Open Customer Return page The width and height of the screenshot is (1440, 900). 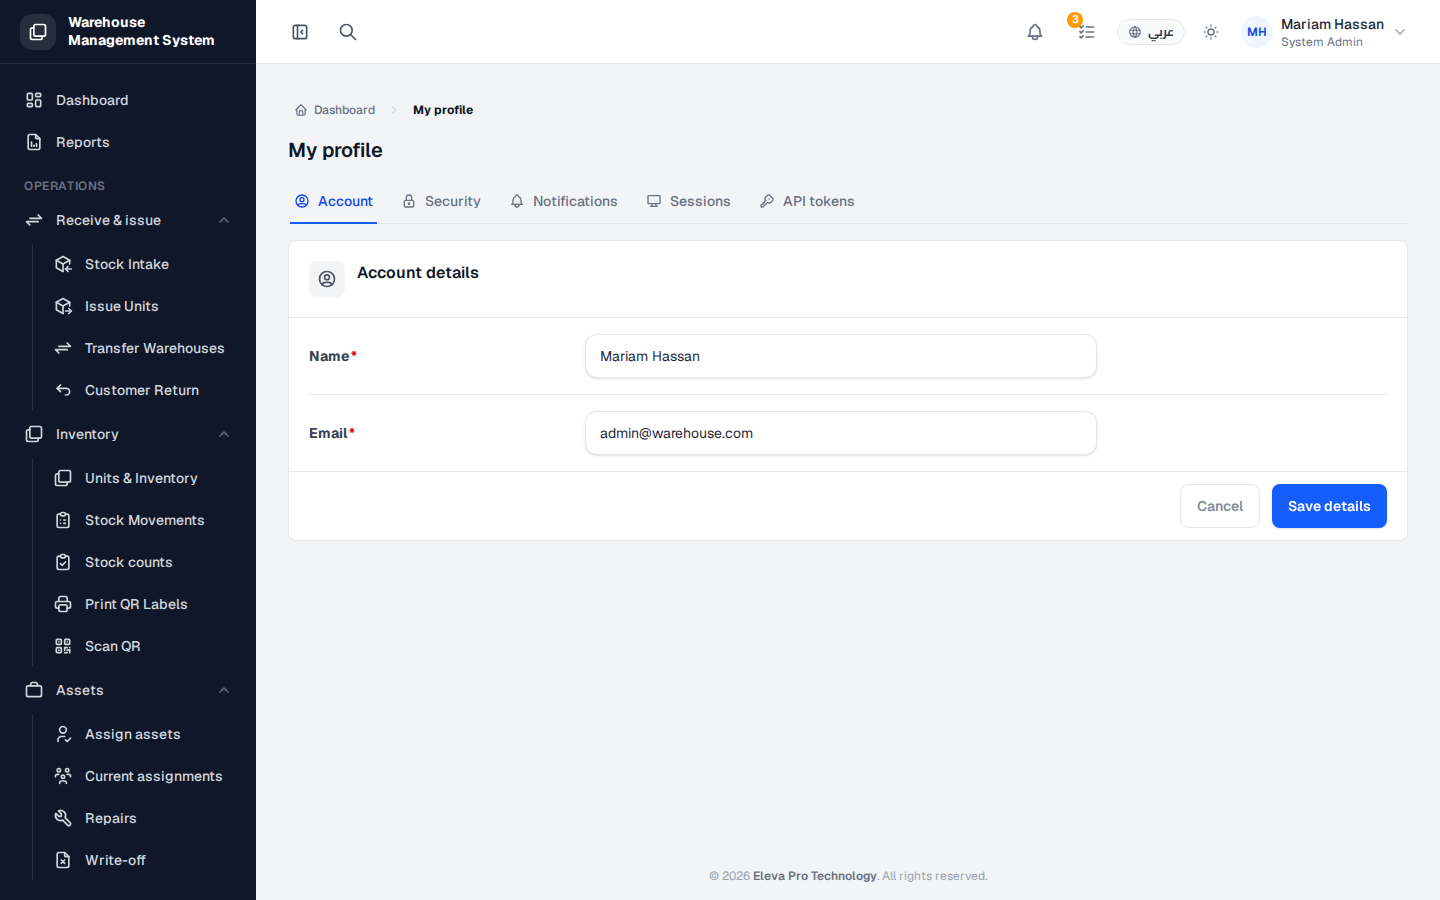click(142, 390)
